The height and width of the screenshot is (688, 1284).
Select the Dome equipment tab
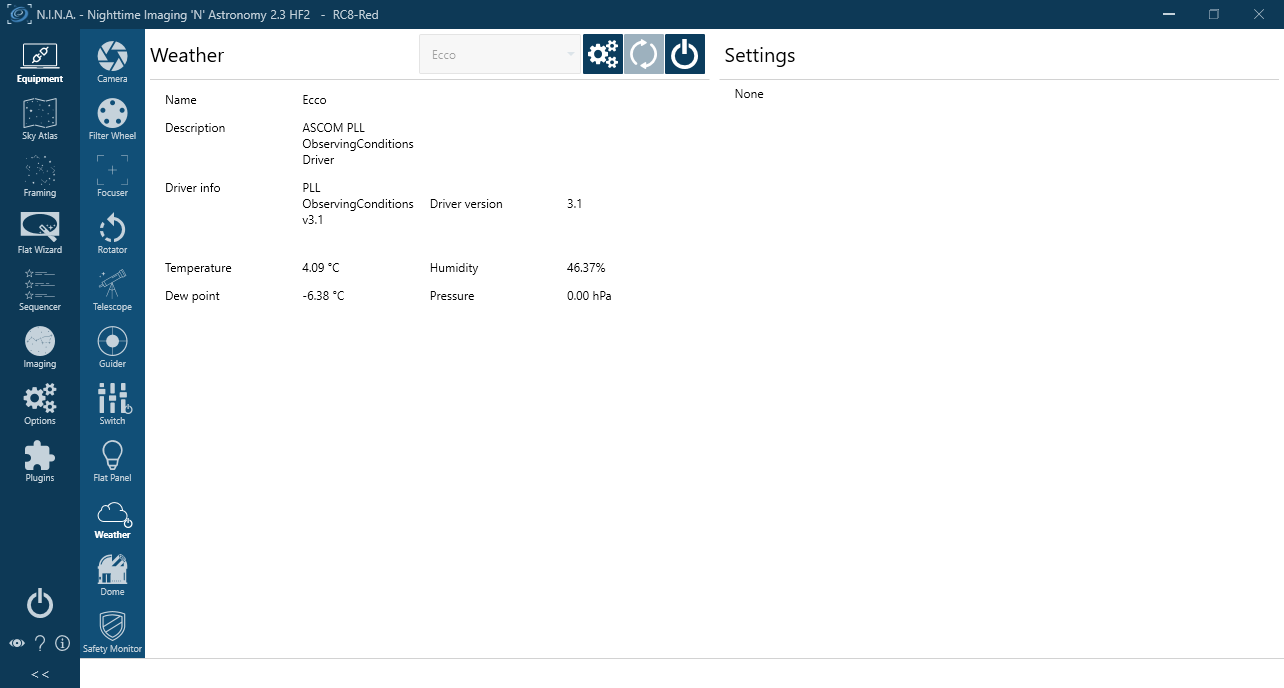coord(112,576)
